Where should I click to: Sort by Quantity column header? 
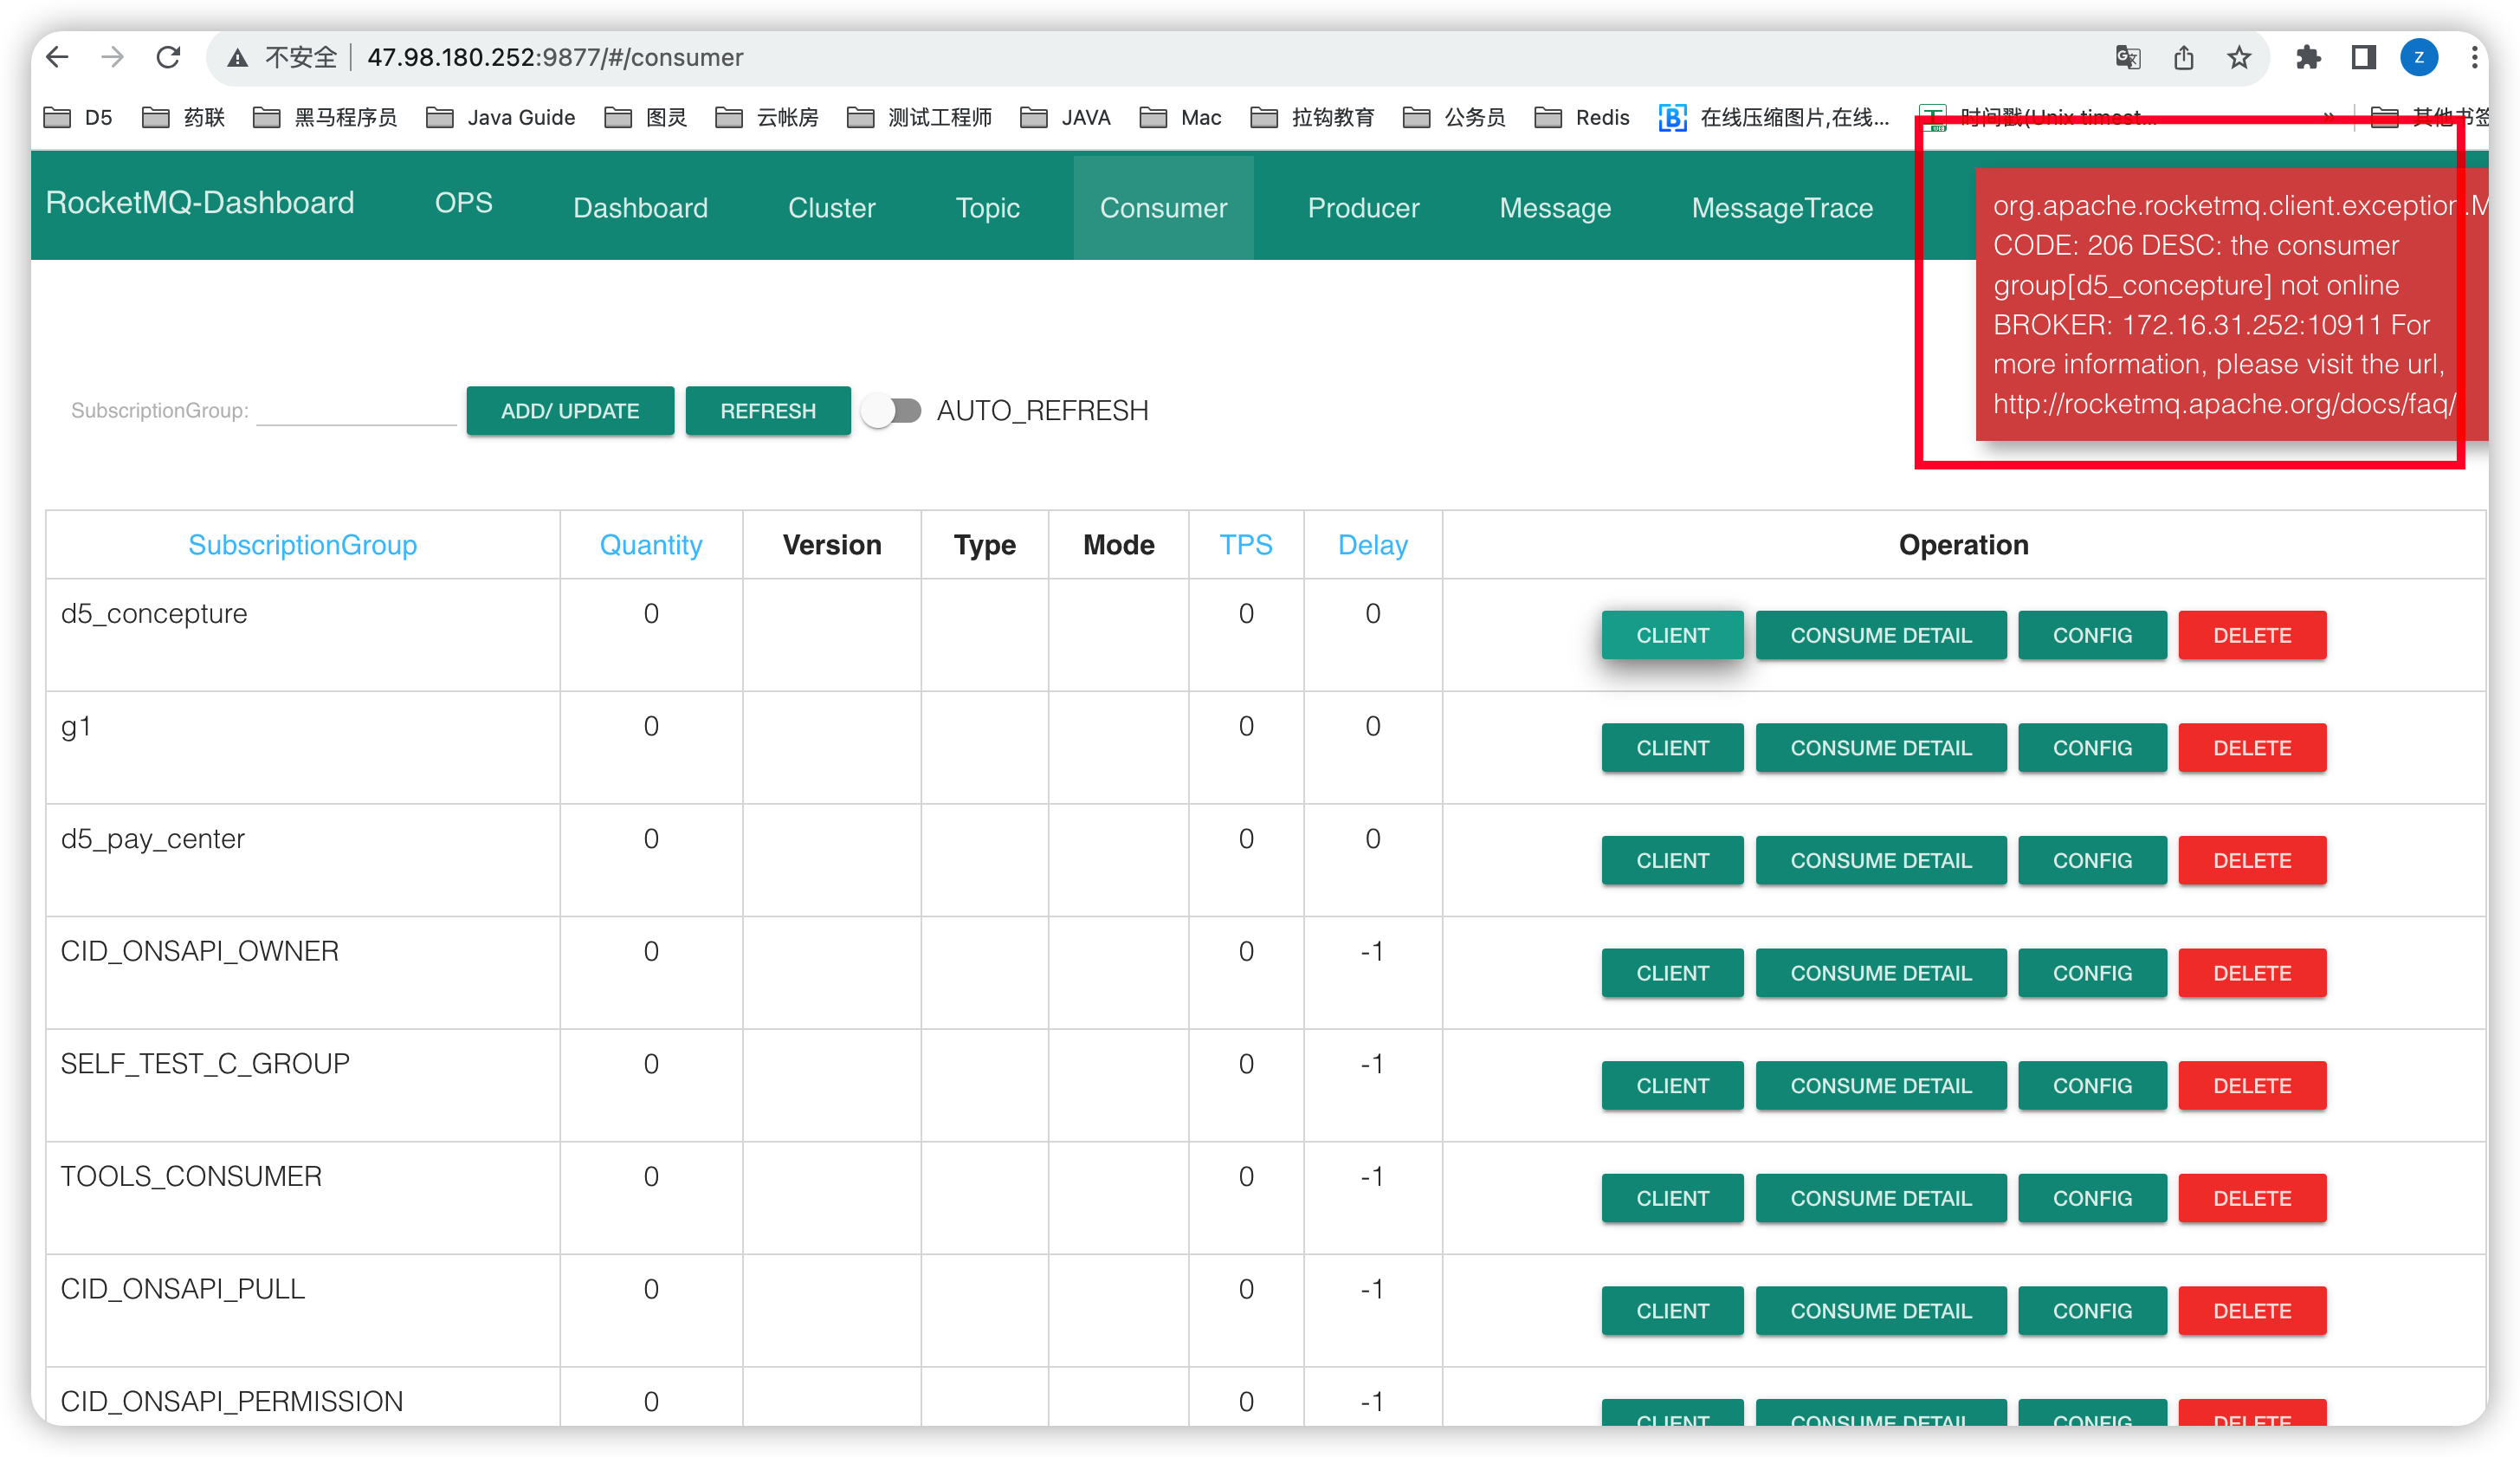(651, 545)
